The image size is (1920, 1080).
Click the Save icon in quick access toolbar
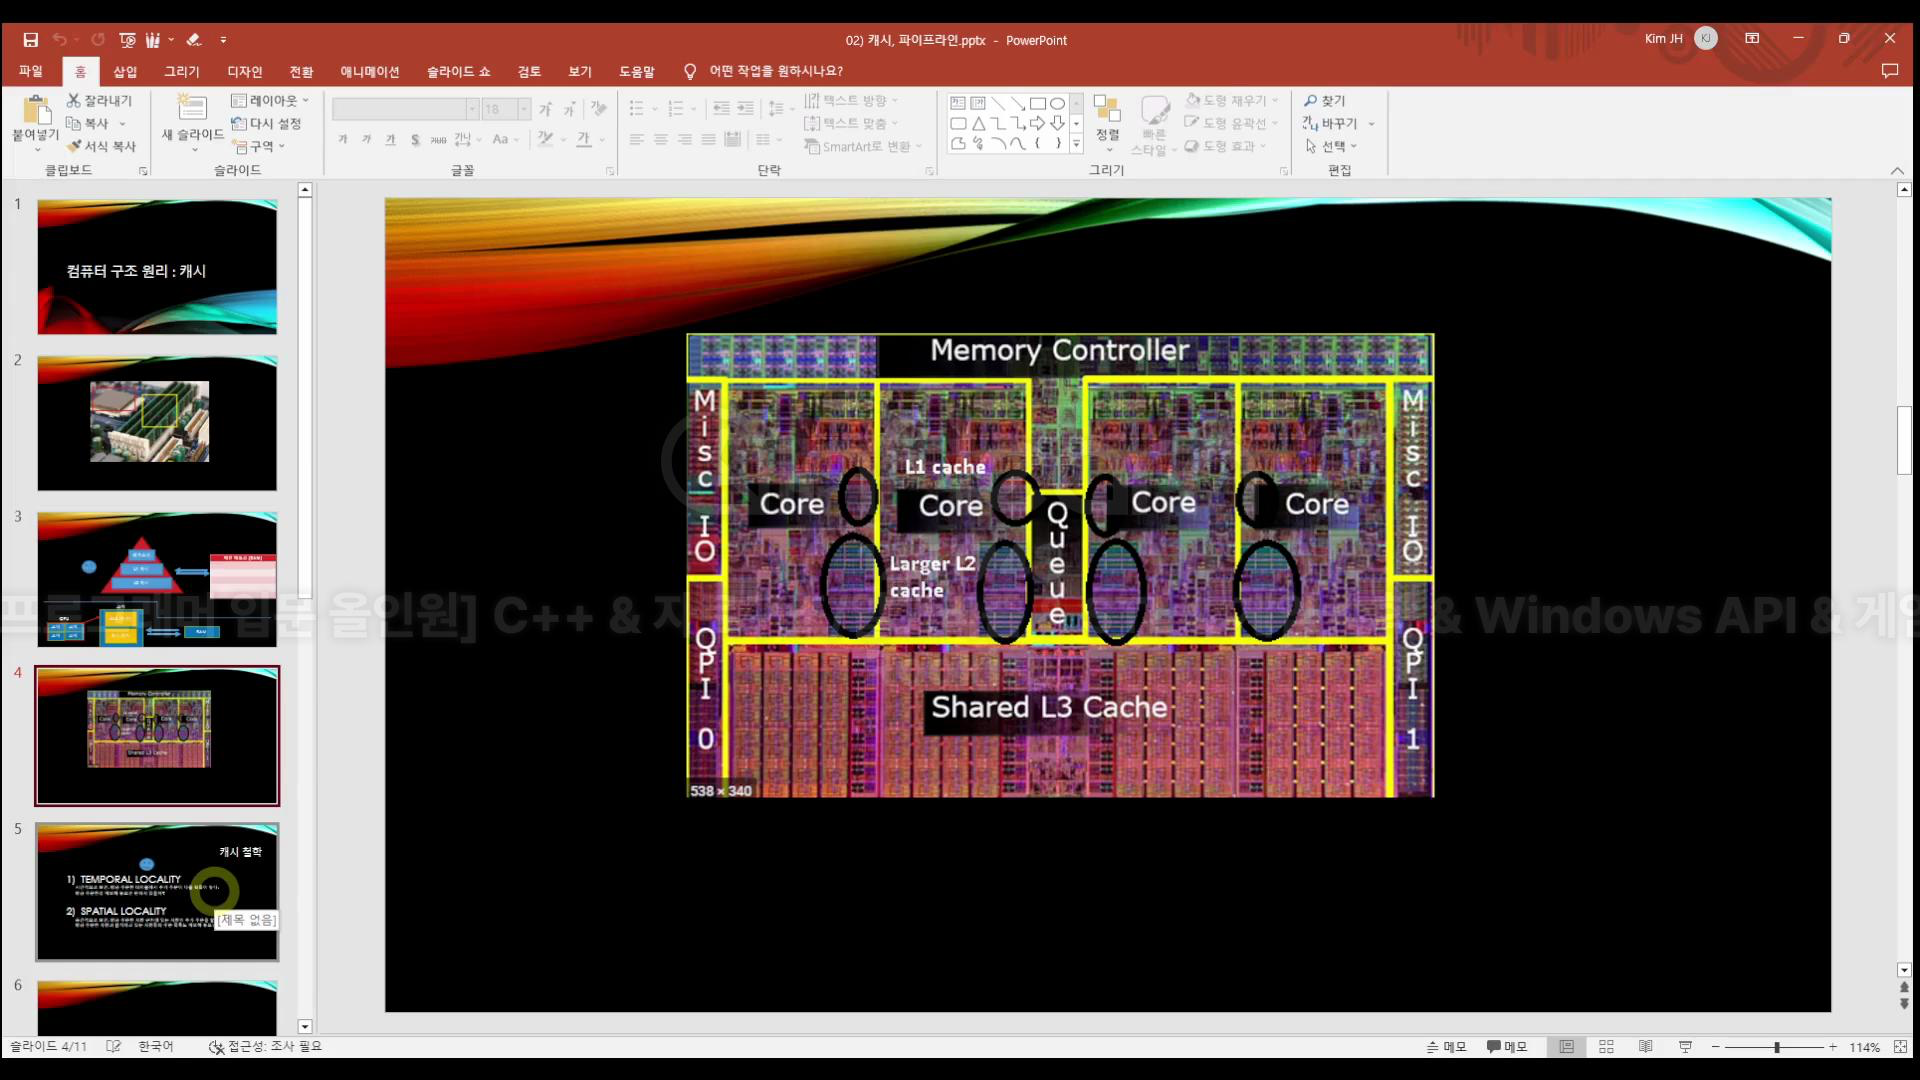pyautogui.click(x=30, y=40)
